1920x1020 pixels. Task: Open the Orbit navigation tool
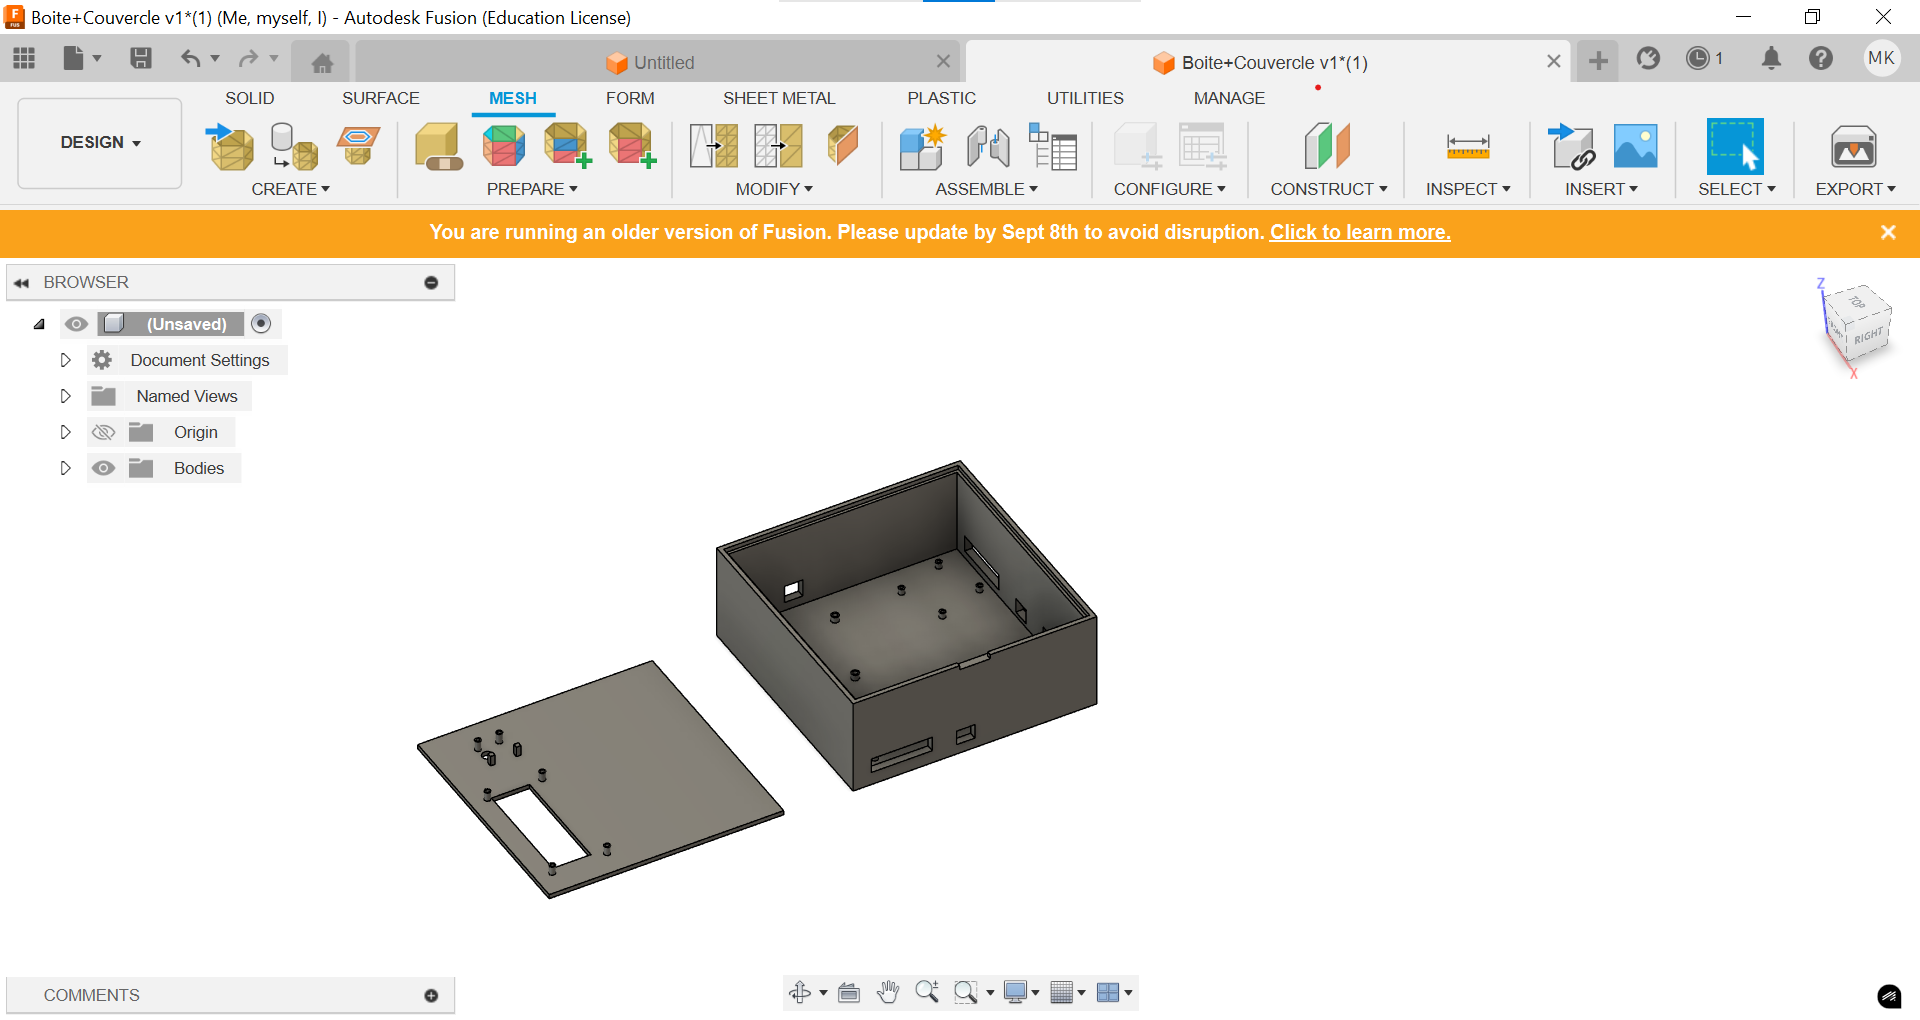tap(800, 992)
